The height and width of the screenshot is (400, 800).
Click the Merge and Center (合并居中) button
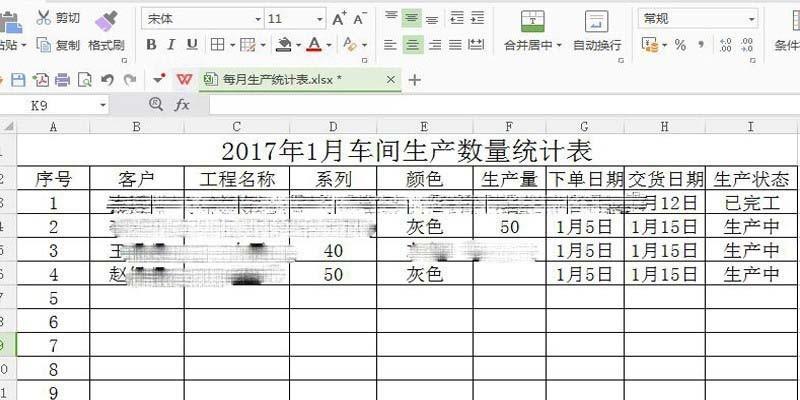tap(534, 30)
